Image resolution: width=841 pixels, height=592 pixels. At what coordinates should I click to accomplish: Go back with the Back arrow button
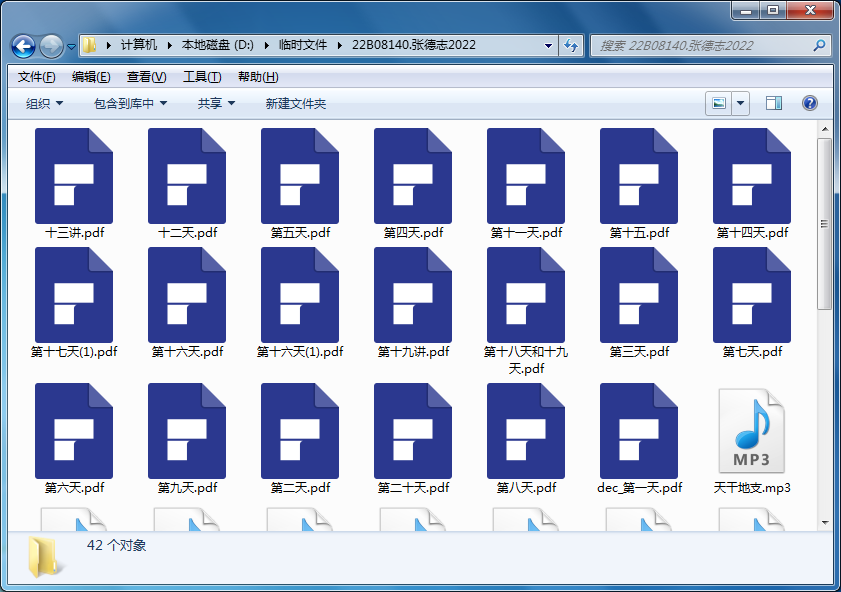point(24,46)
